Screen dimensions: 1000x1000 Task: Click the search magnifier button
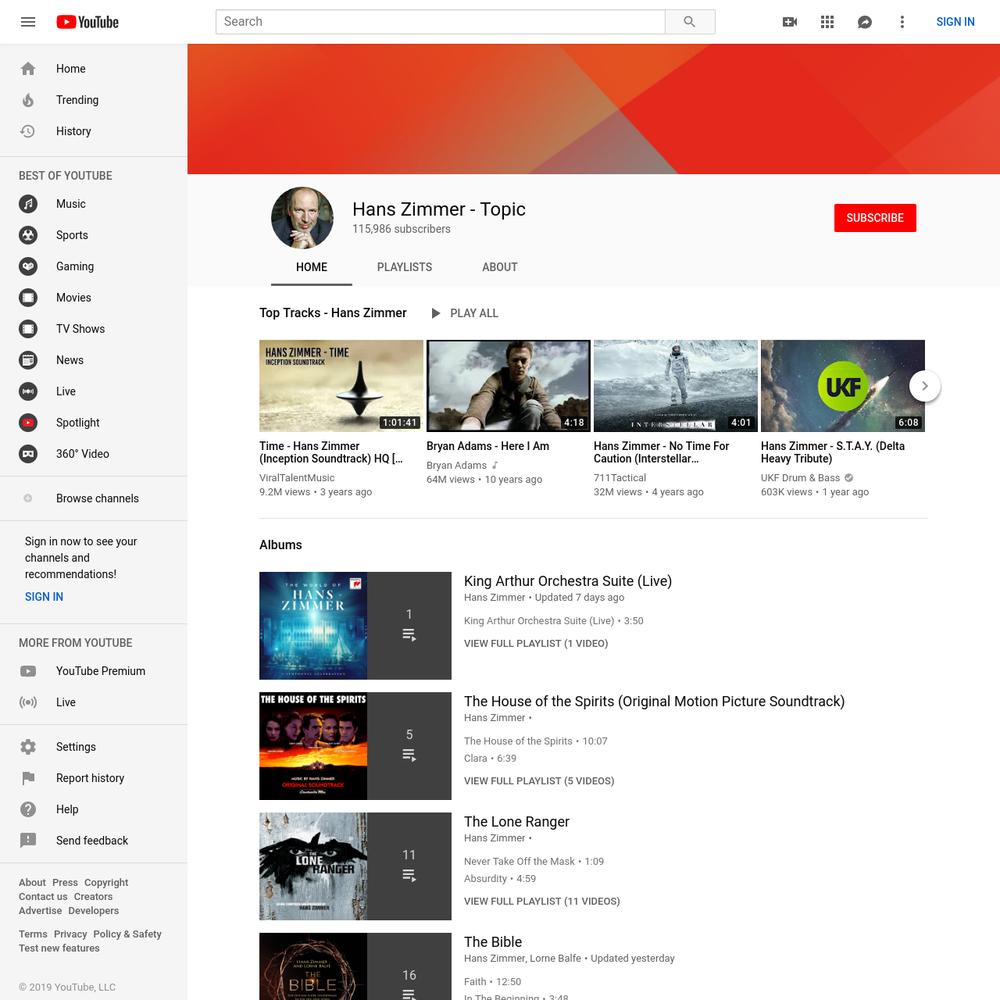[x=689, y=22]
